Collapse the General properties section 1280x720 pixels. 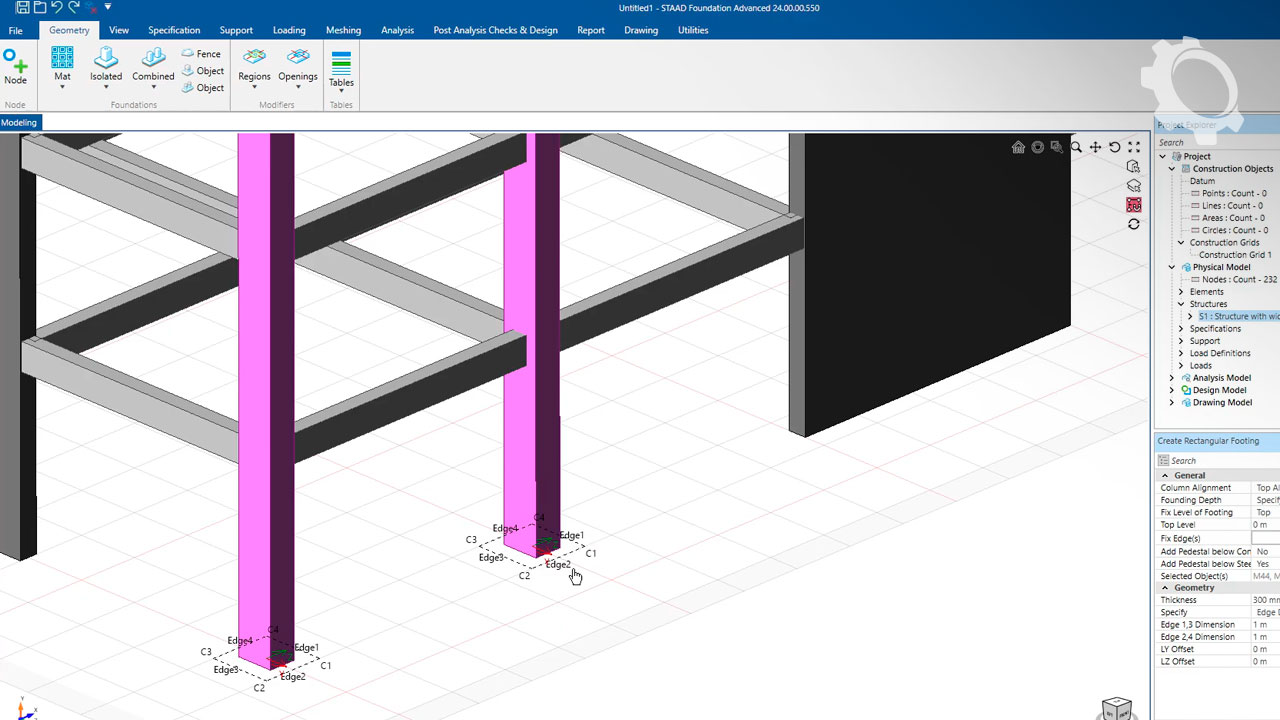click(x=1165, y=476)
